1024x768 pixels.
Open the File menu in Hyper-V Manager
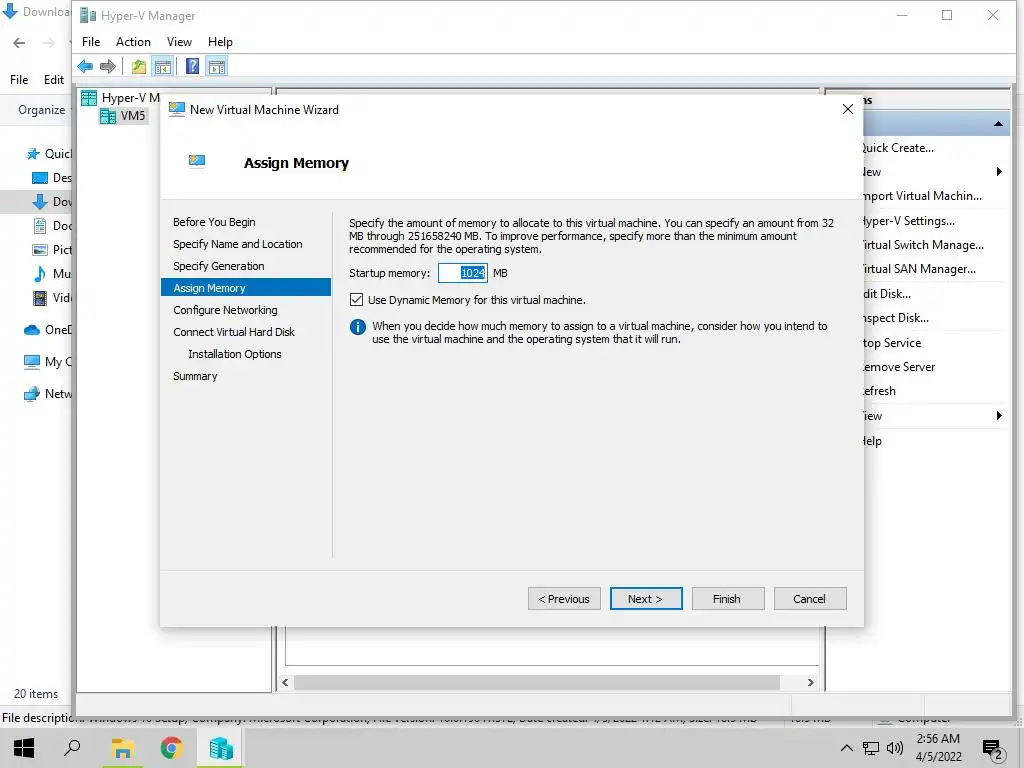tap(91, 42)
